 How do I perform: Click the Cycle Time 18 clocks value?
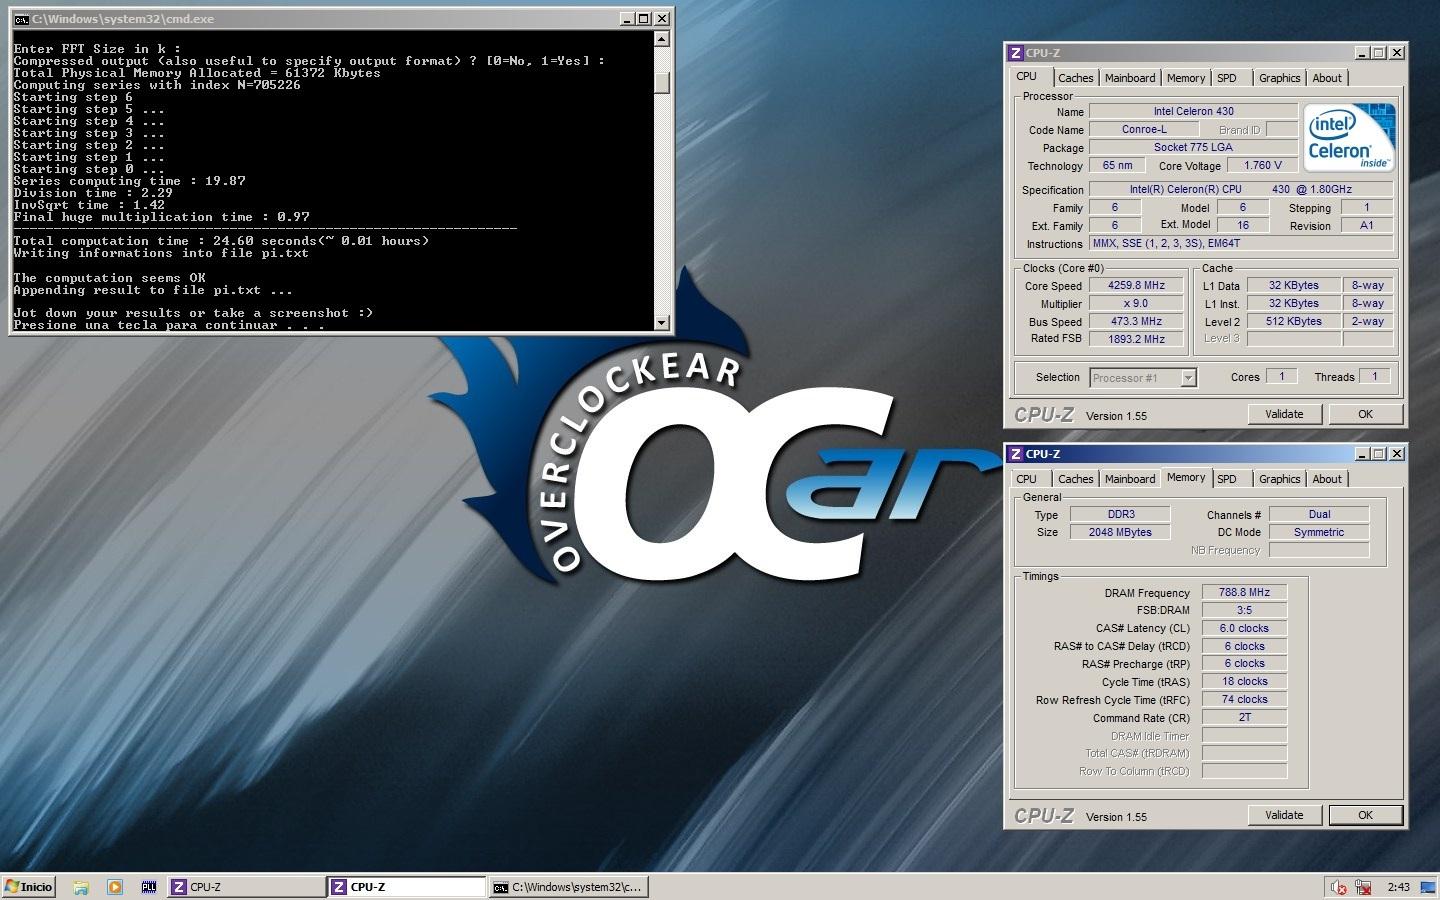(1244, 682)
